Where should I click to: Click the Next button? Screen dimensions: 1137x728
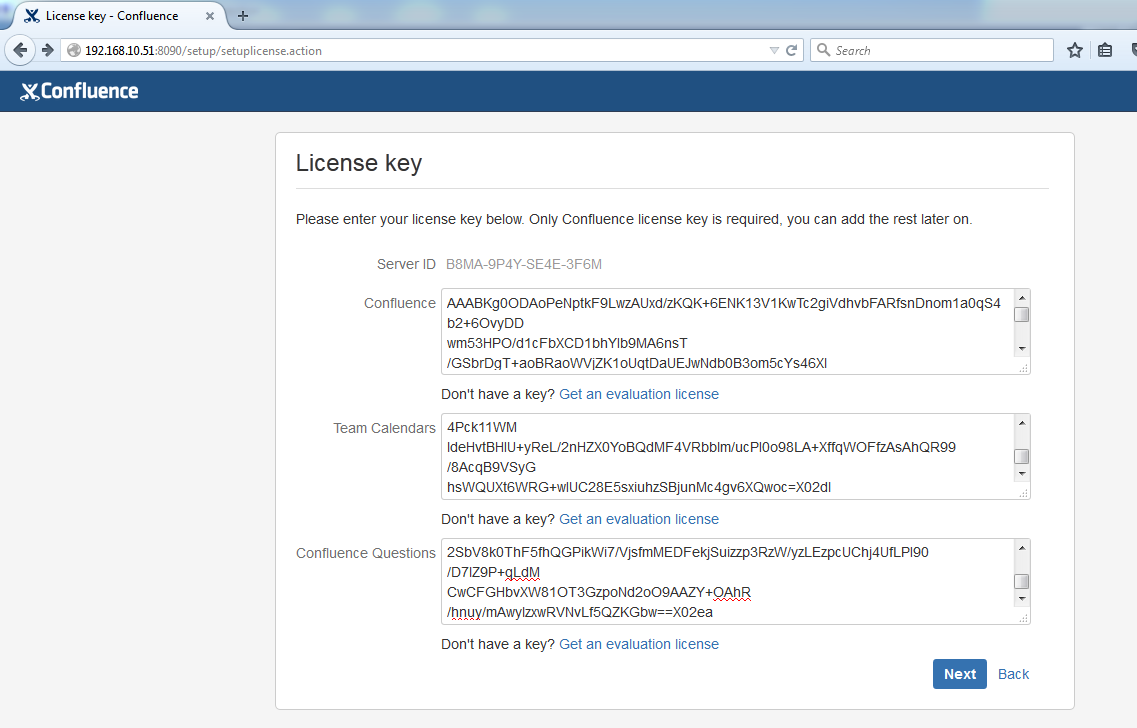[959, 674]
